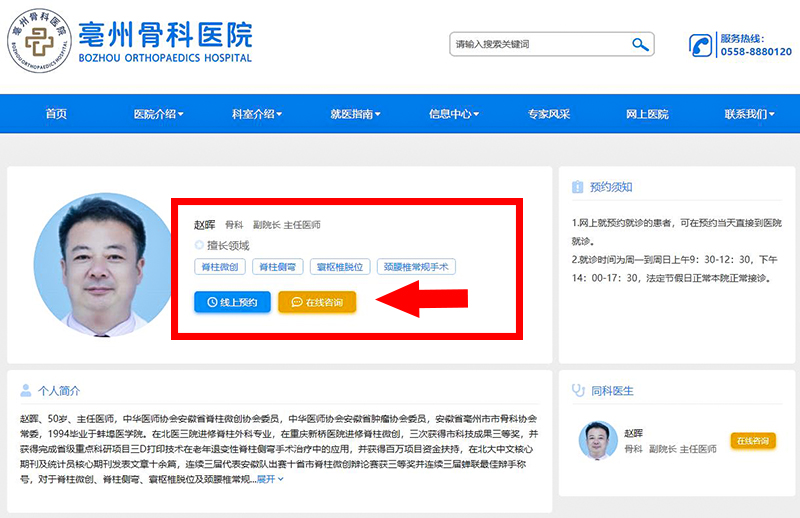Expand the 科室介绍 menu
This screenshot has width=800, height=518.
257,114
